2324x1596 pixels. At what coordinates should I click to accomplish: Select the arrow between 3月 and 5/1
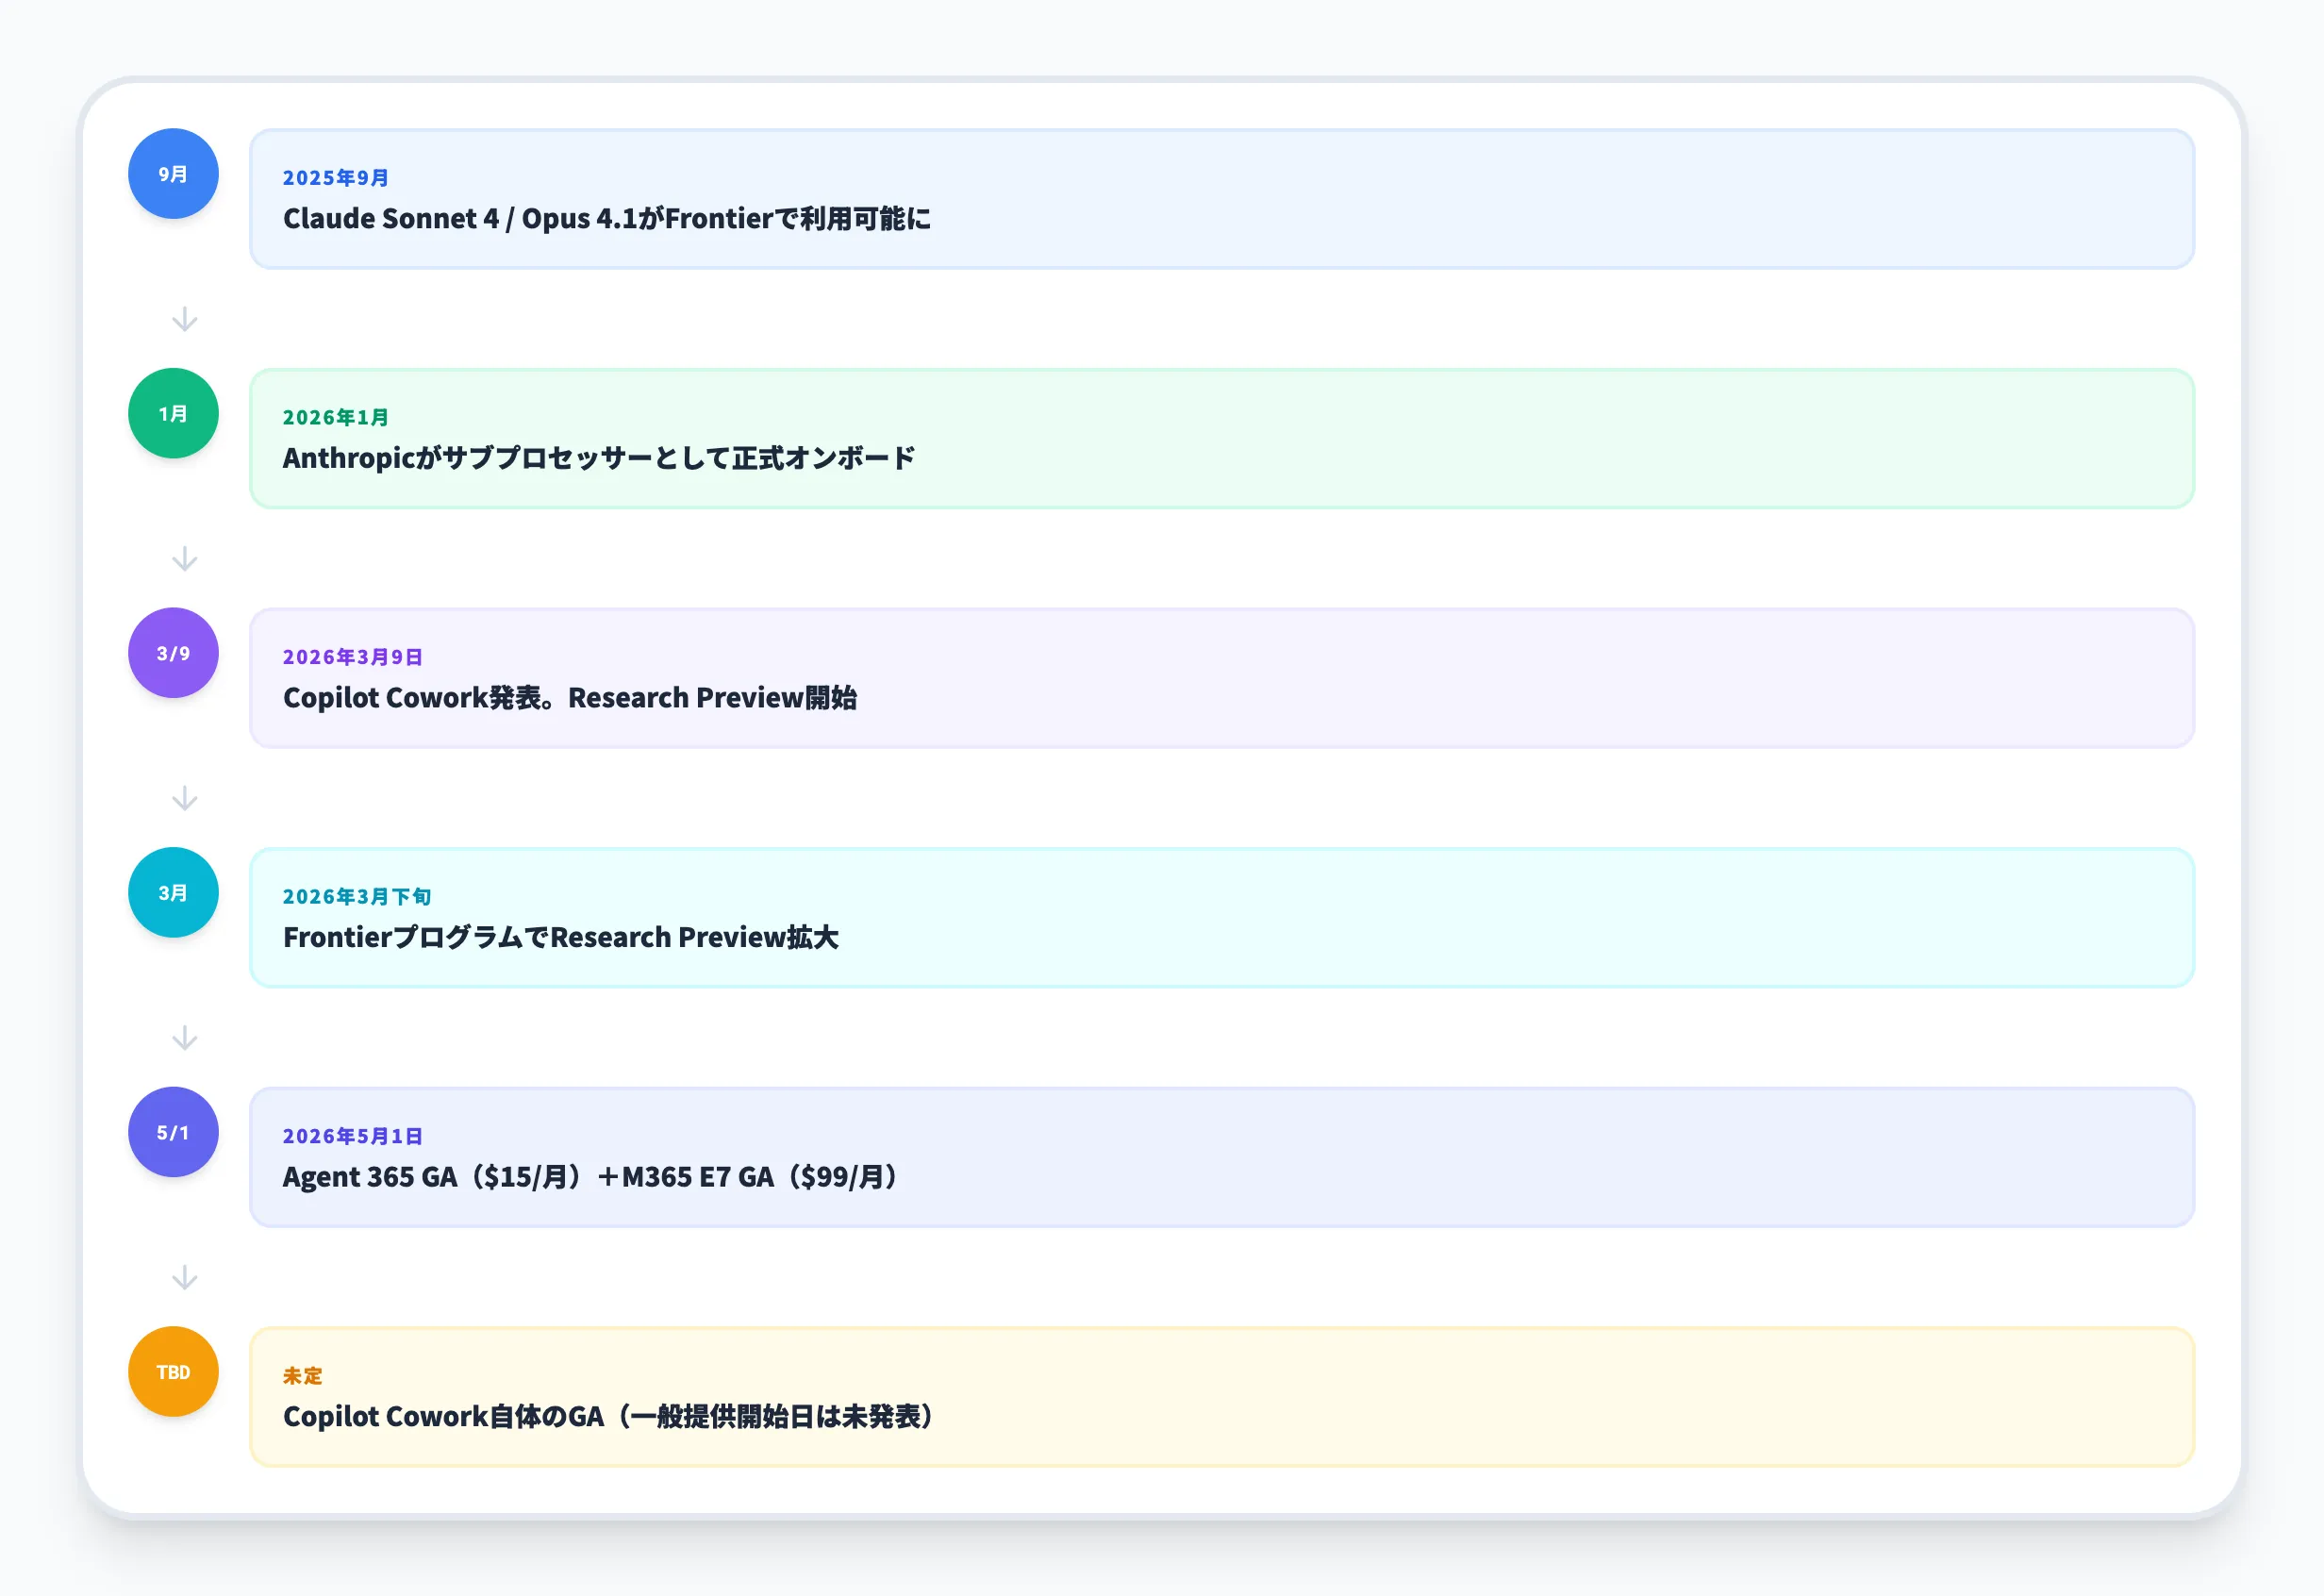185,1038
